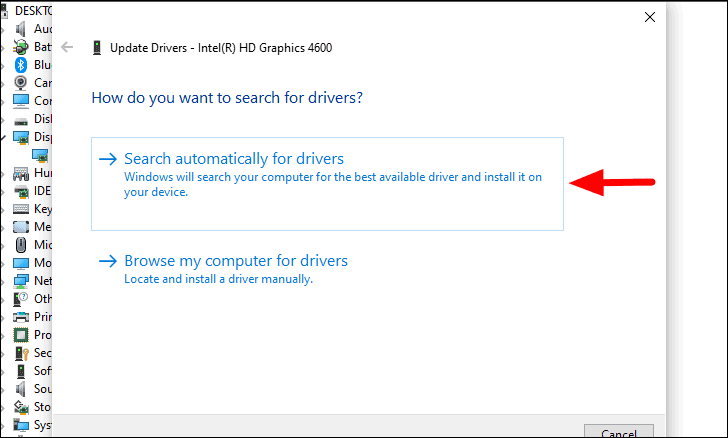Viewport: 728px width, 438px height.
Task: Select the display adapter child device icon
Action: pos(40,155)
